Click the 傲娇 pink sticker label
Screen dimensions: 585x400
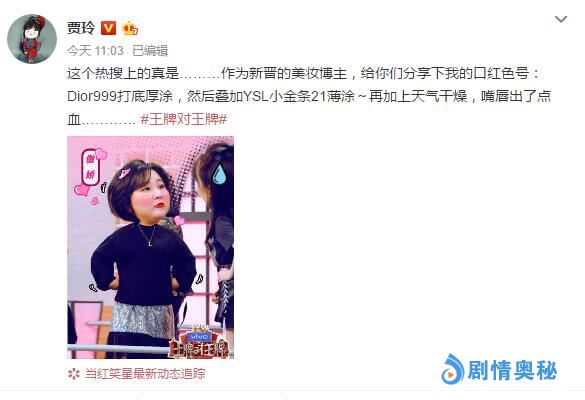(x=91, y=166)
